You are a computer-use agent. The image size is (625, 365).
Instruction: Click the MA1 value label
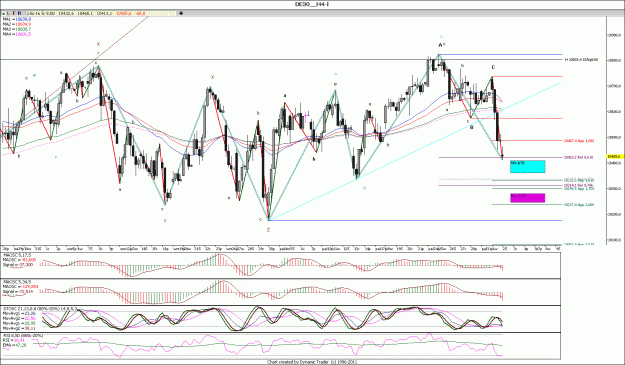(x=17, y=19)
